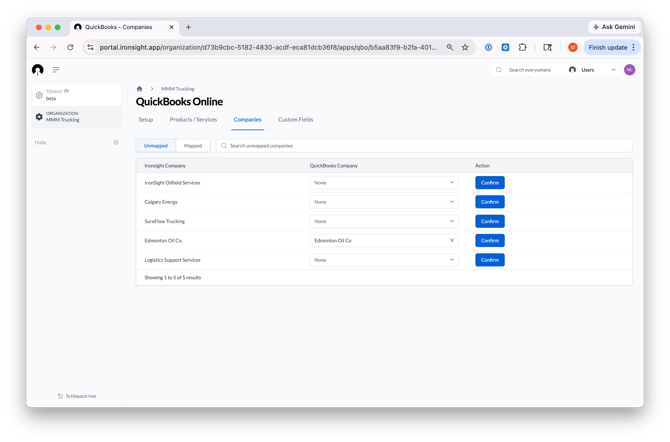The height and width of the screenshot is (442, 670).
Task: Open the media/tab search icon in the toolbar
Action: 547,47
